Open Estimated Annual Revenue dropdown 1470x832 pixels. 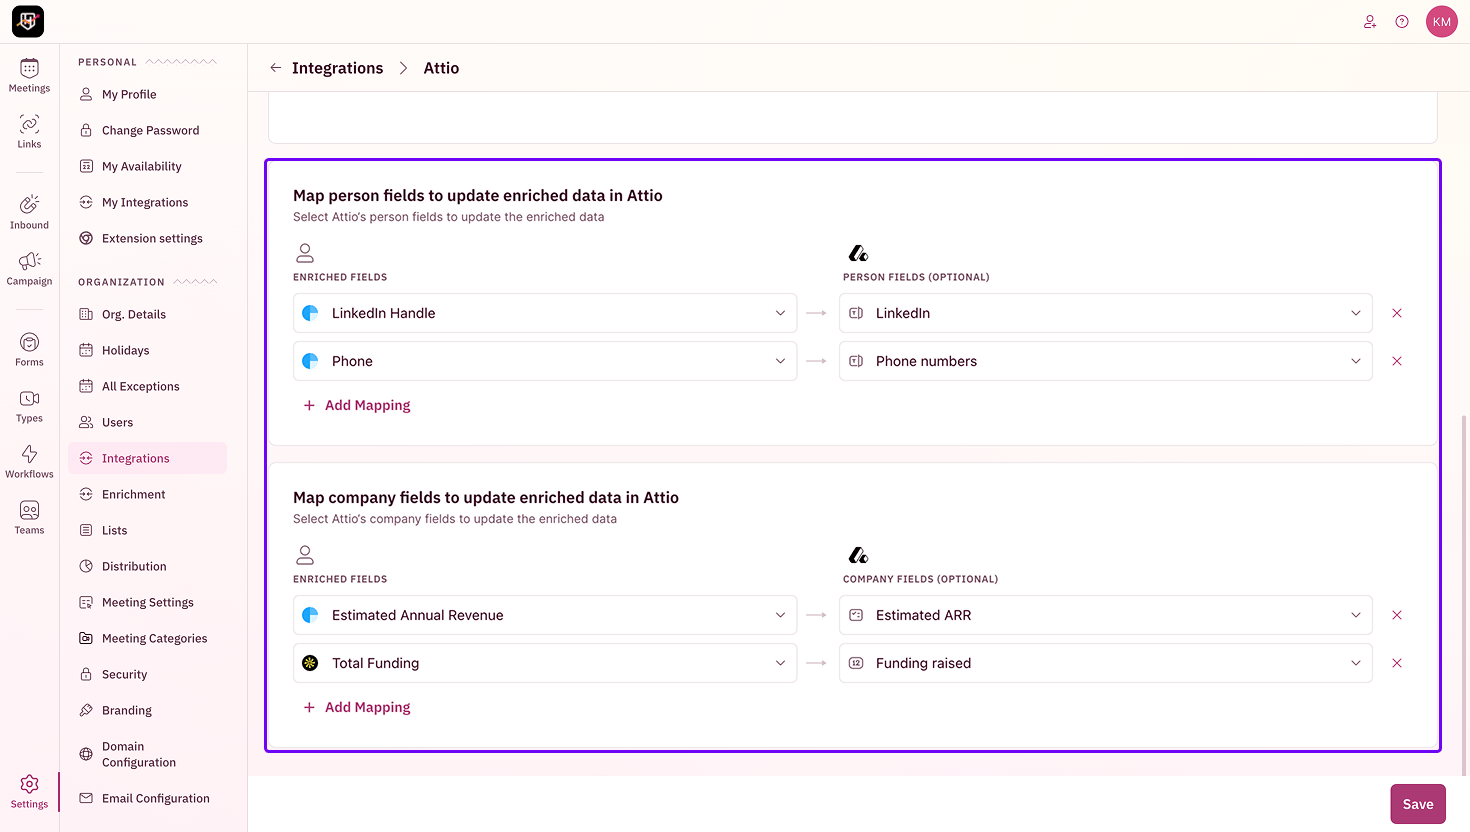click(545, 615)
